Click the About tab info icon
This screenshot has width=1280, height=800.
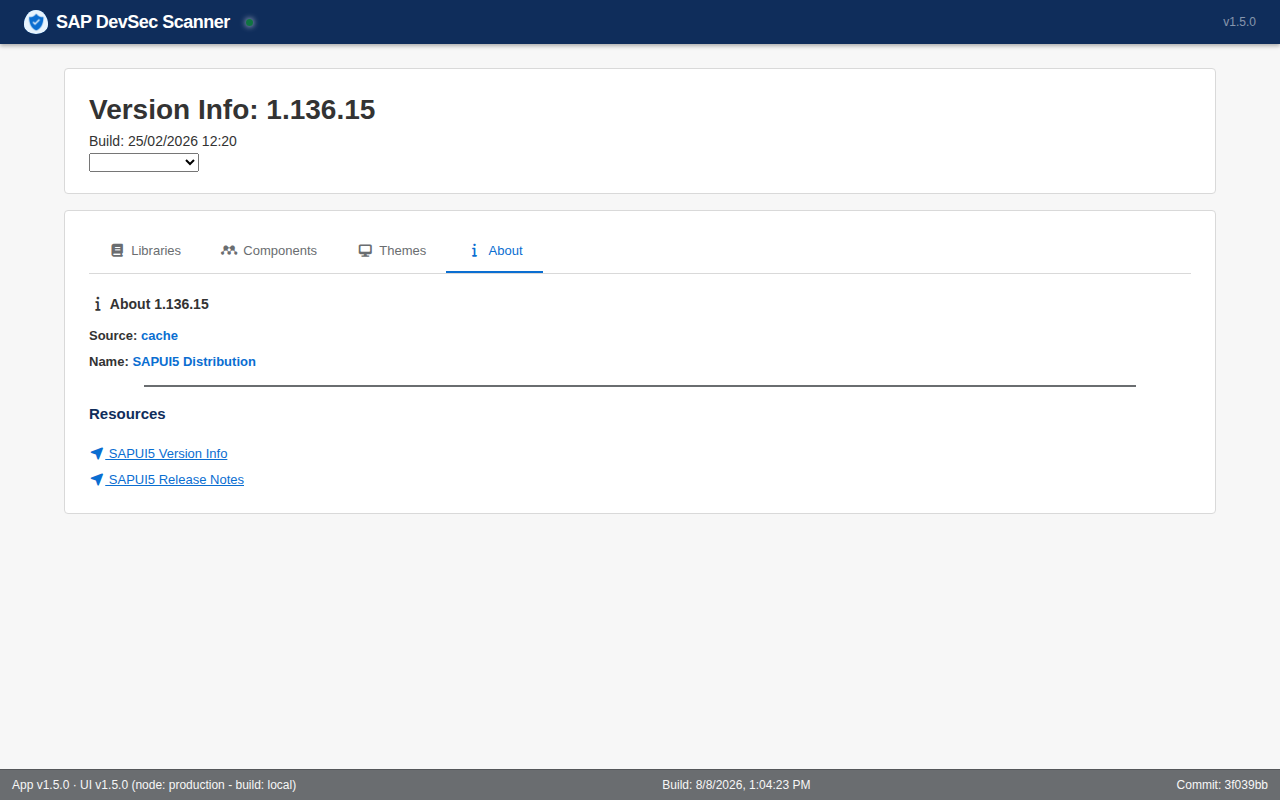click(x=474, y=251)
